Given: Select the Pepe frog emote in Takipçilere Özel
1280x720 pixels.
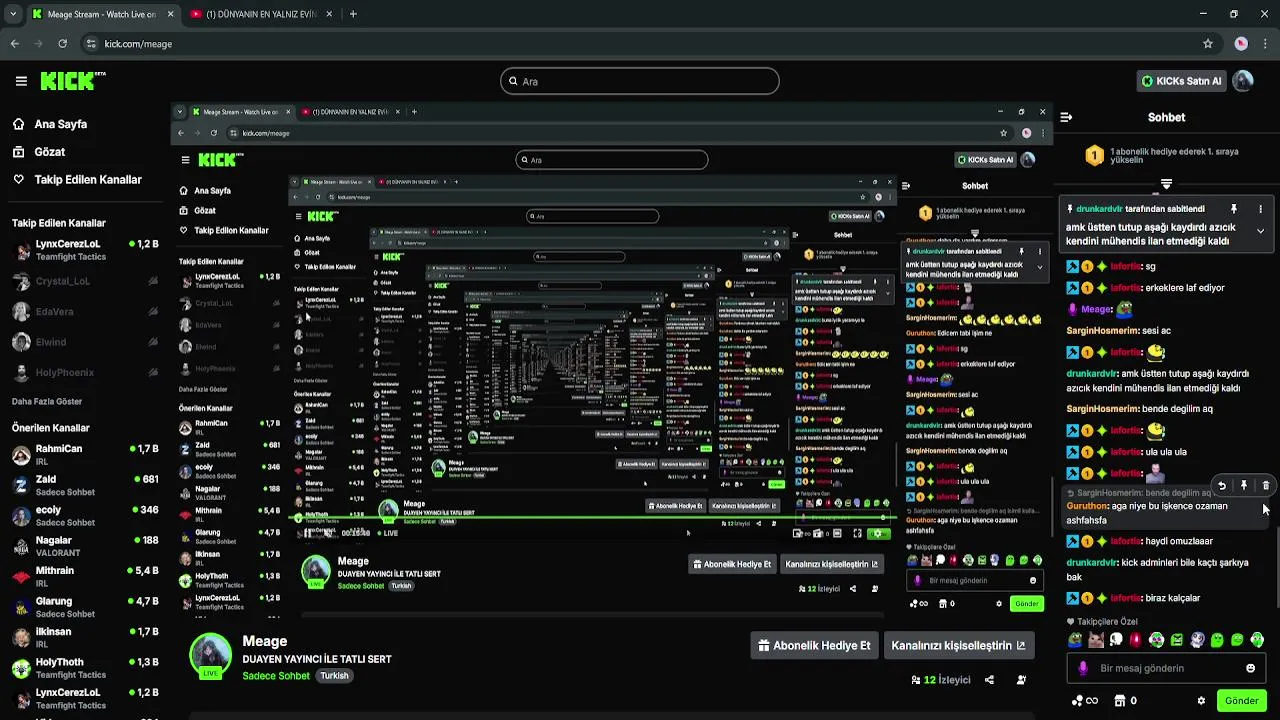Looking at the screenshot, I should [x=1076, y=640].
